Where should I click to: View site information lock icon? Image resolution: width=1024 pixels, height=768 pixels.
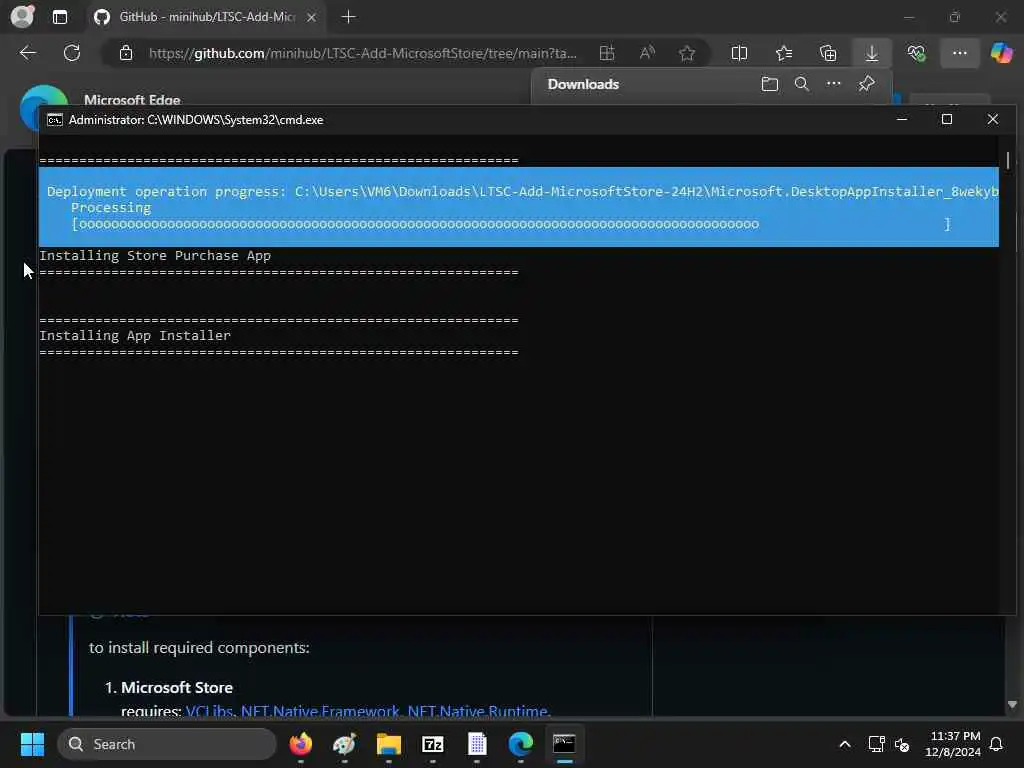point(126,54)
